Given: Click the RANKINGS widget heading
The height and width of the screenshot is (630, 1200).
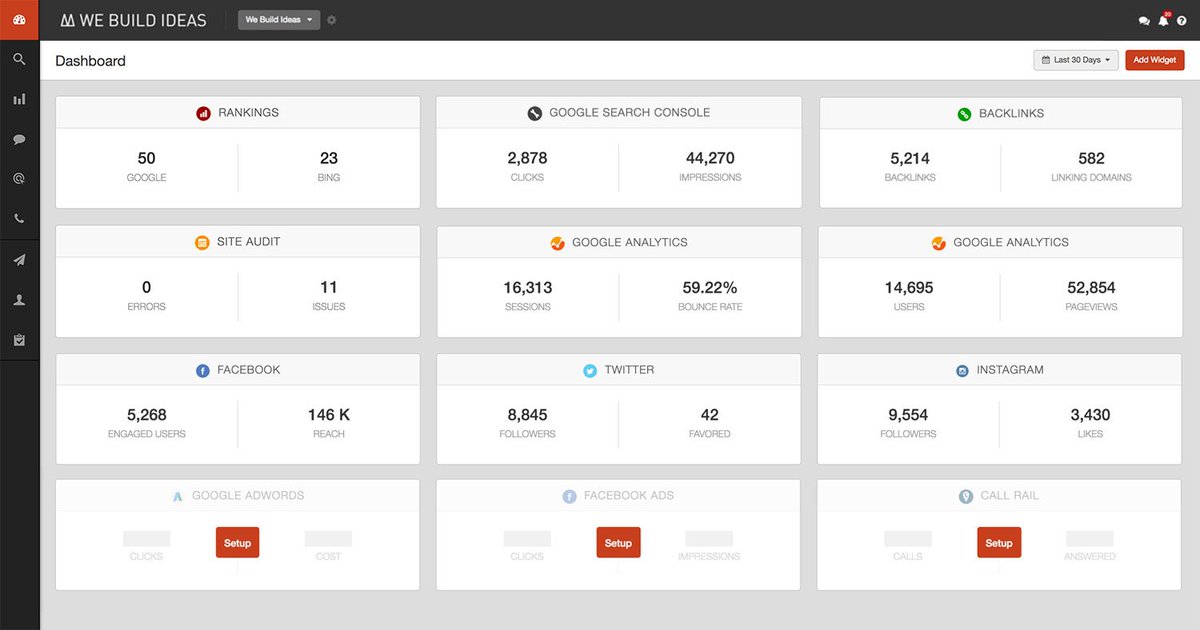Looking at the screenshot, I should pos(249,113).
